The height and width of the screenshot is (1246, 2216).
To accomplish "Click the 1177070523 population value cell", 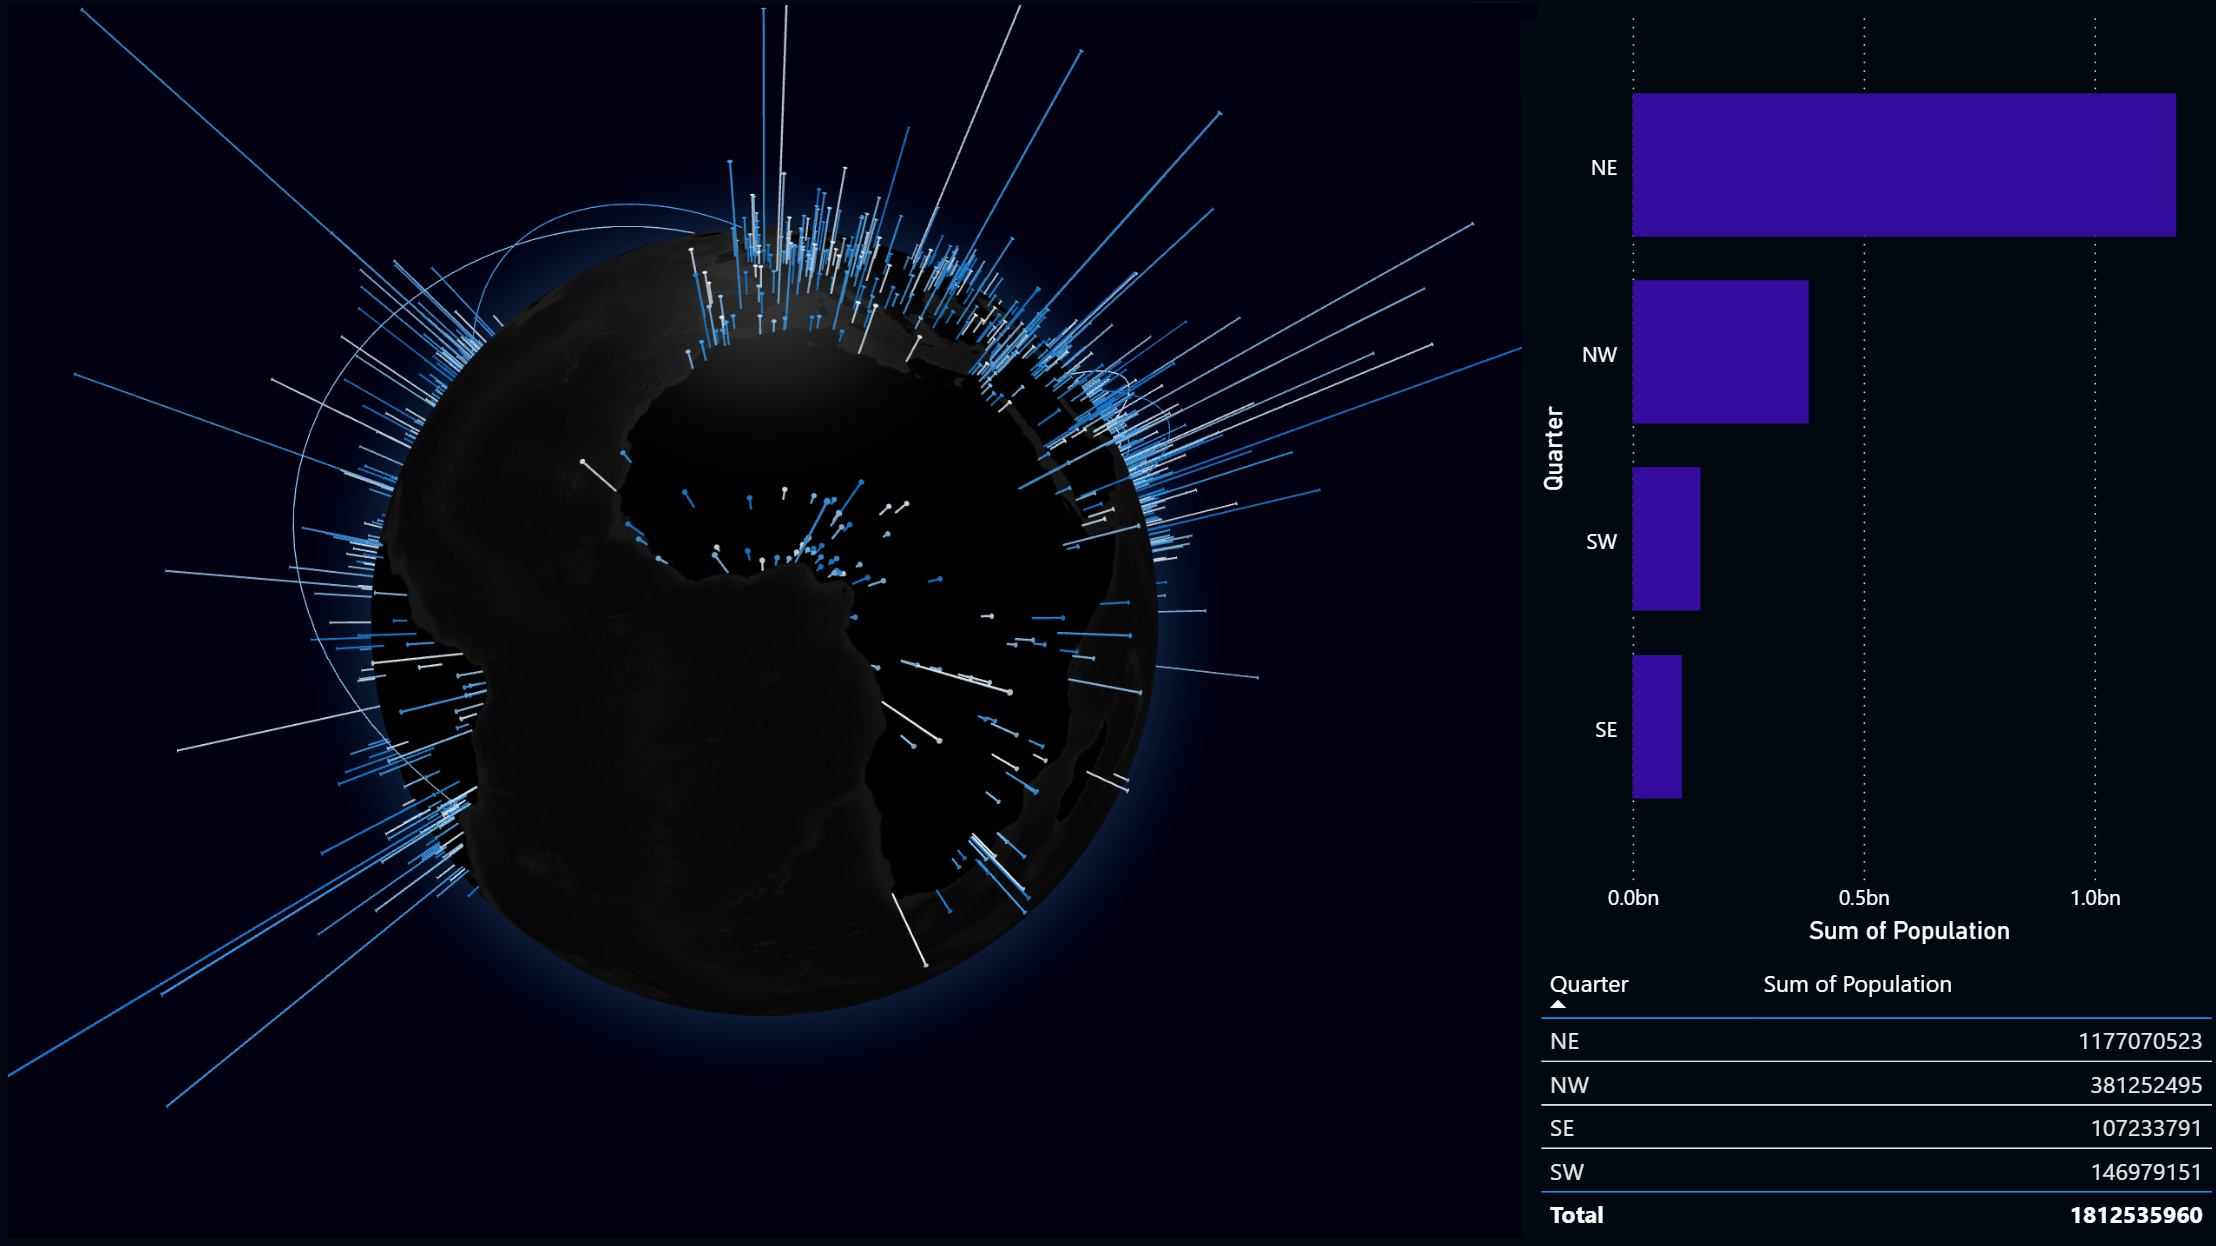I will click(x=2140, y=1041).
